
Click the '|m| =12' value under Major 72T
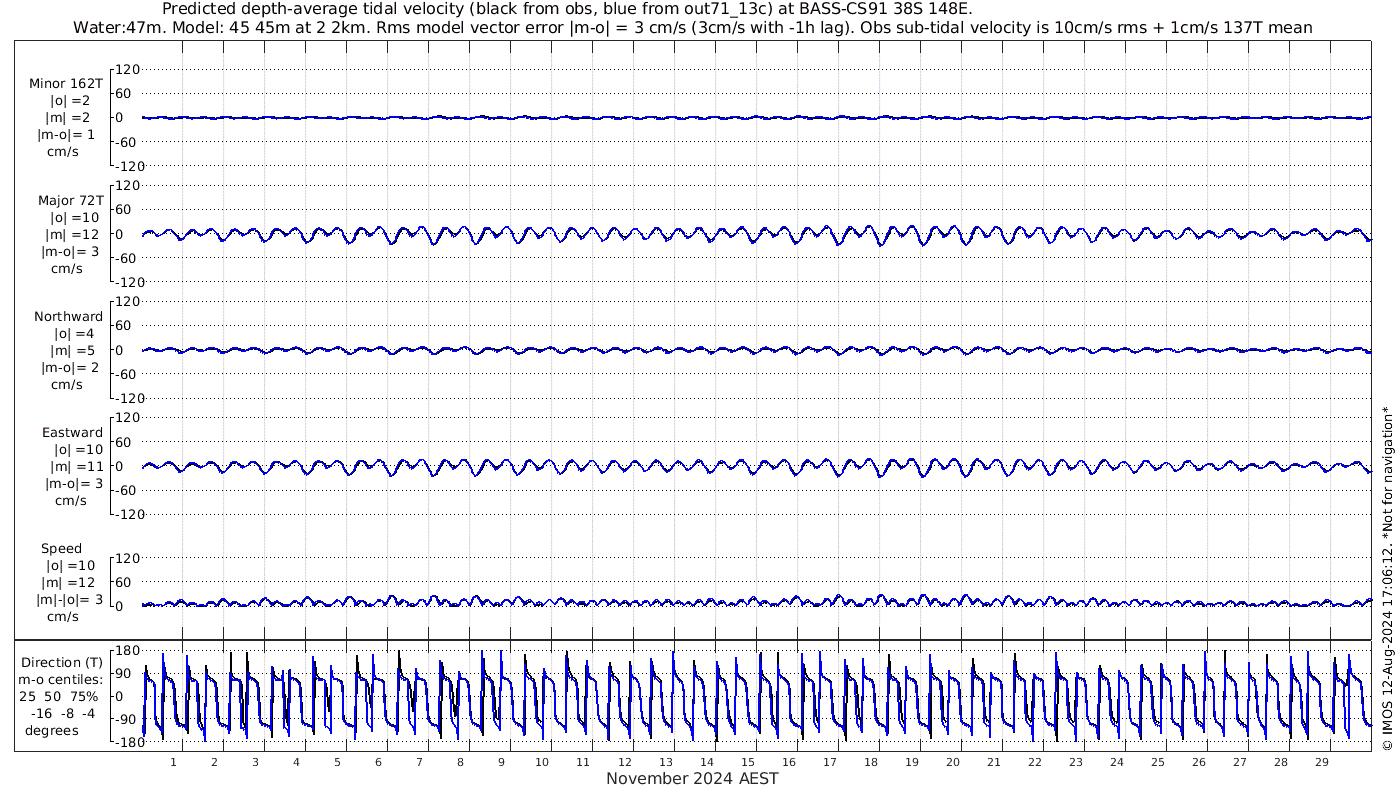[x=70, y=234]
